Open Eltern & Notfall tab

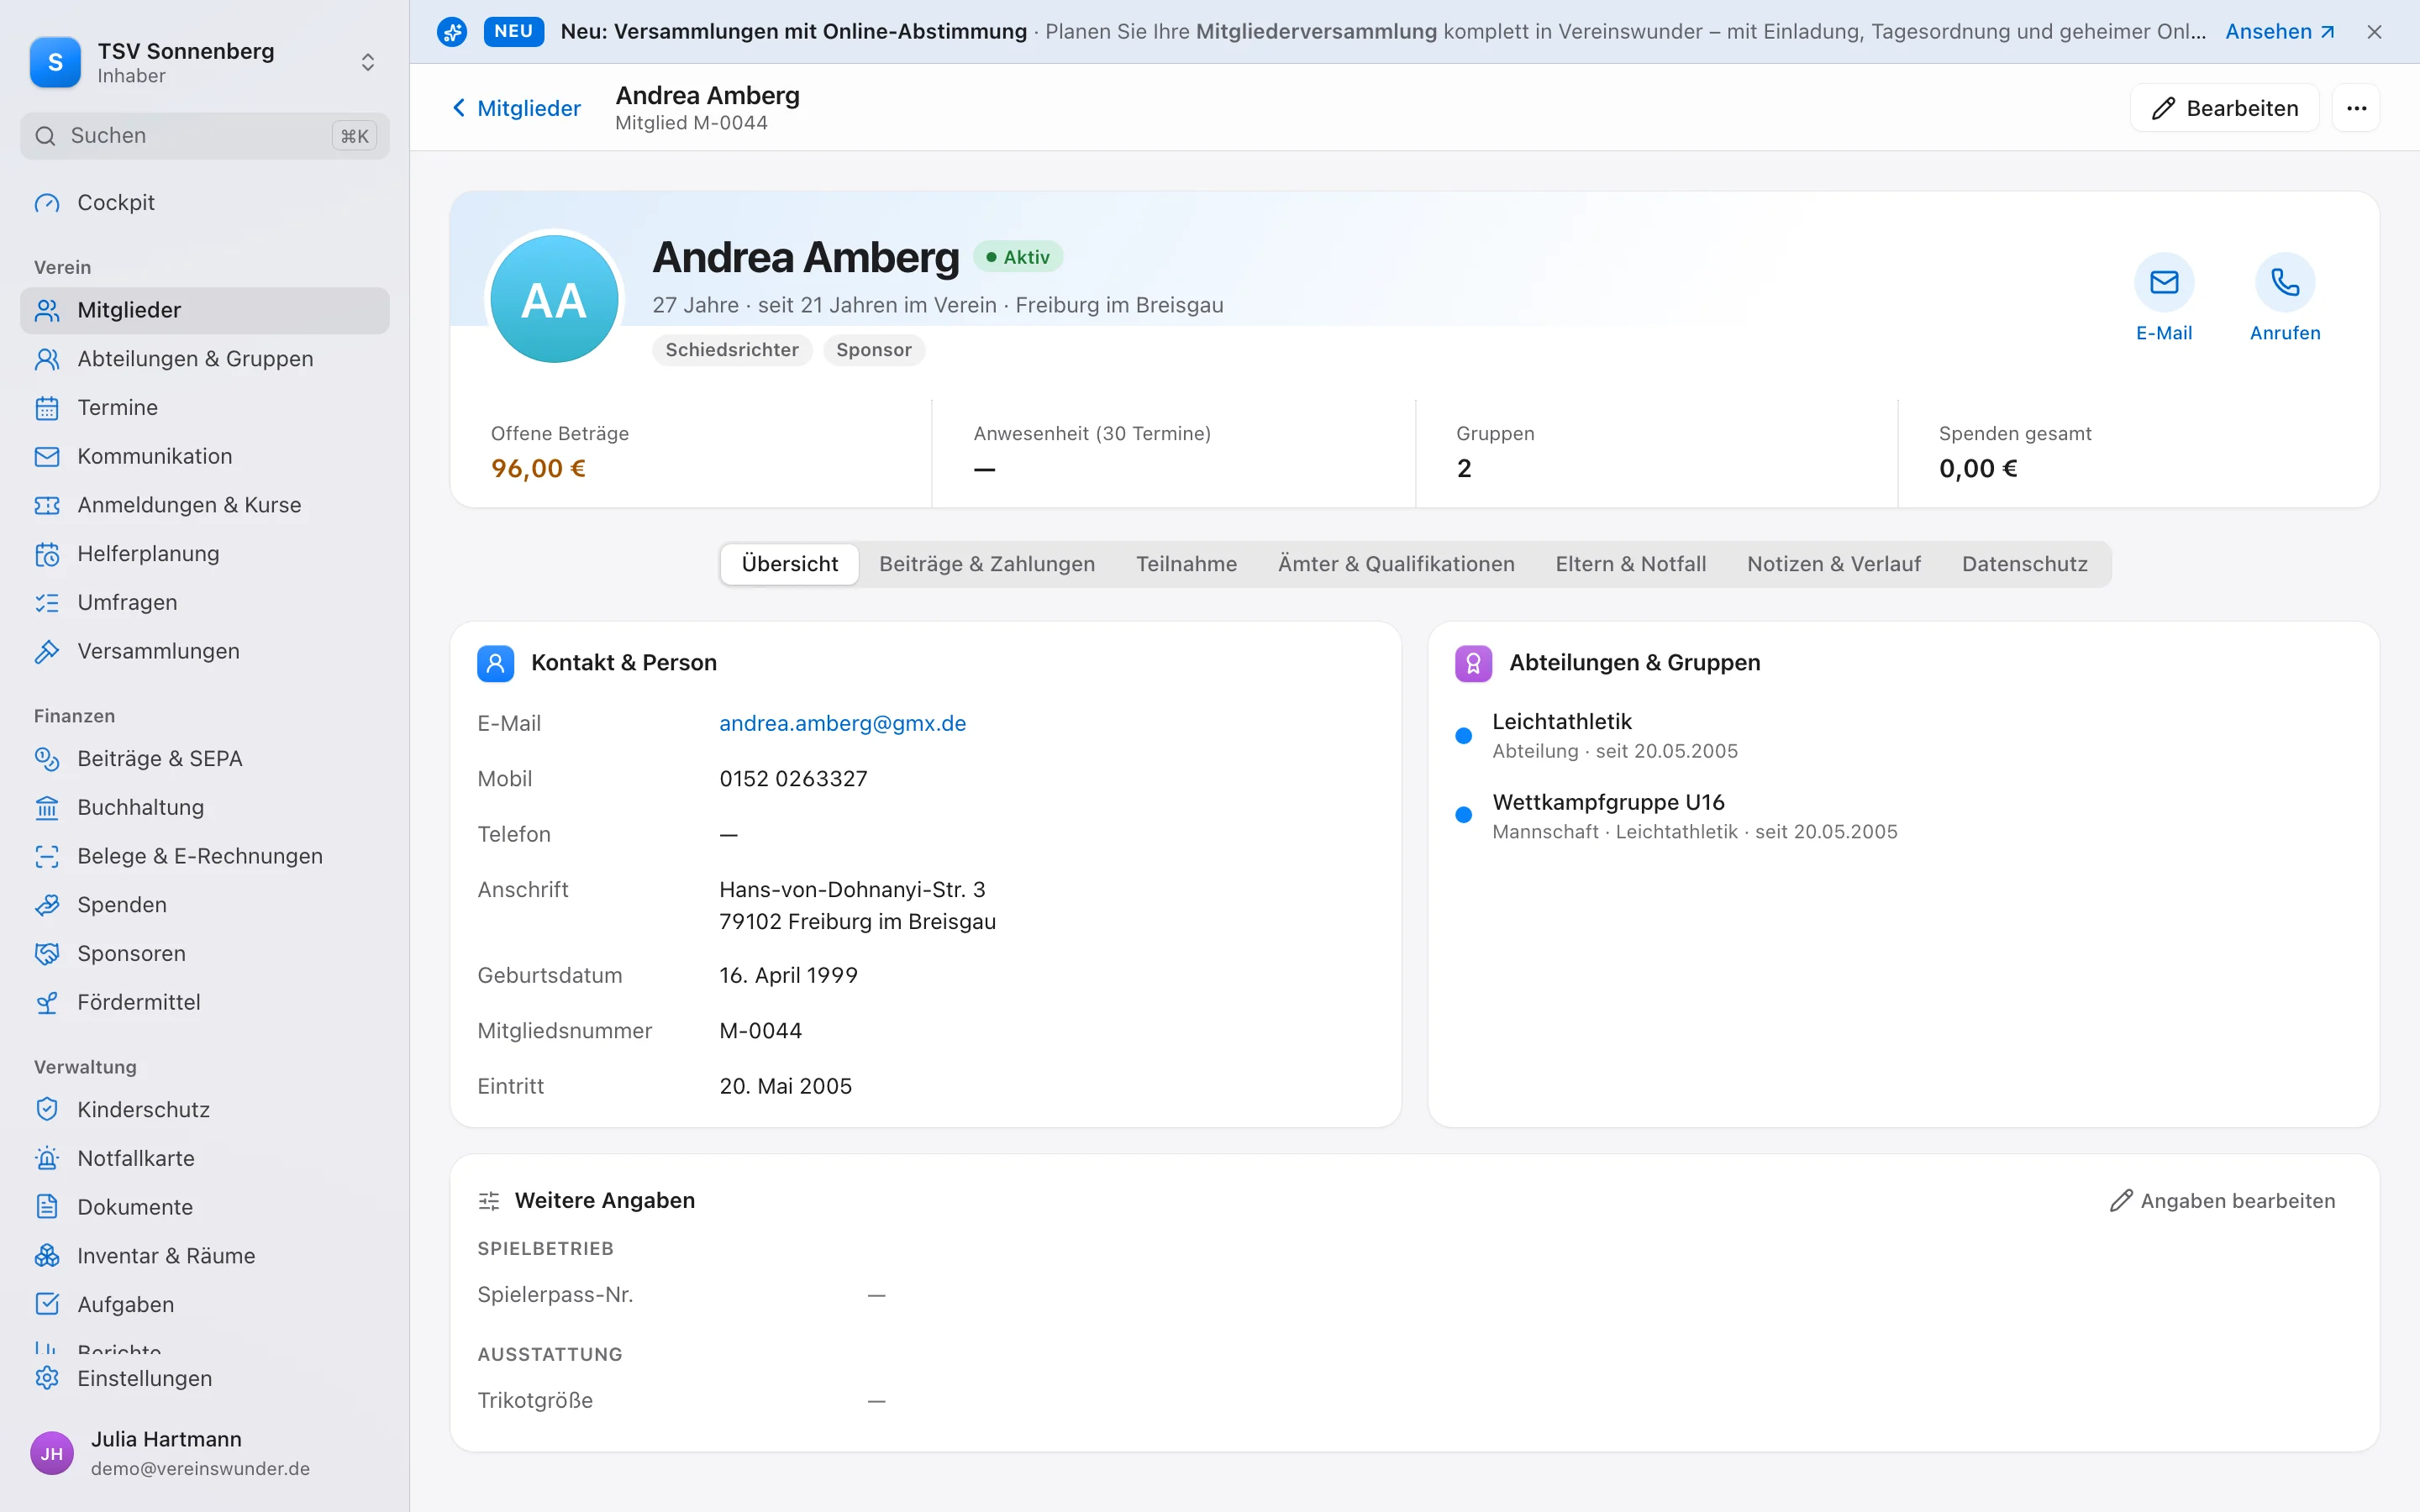coord(1630,564)
